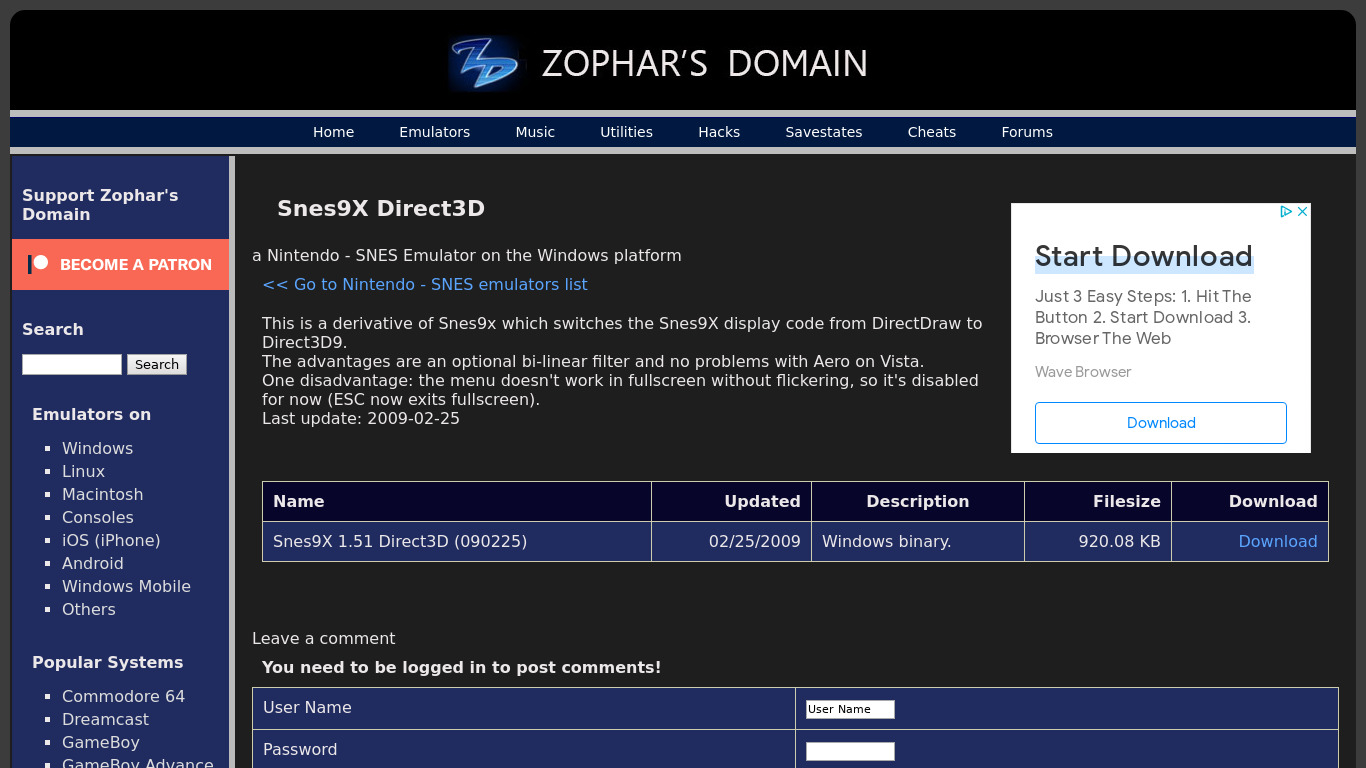The image size is (1366, 768).
Task: Open iOS (iPhone) emulators list
Action: coord(111,540)
